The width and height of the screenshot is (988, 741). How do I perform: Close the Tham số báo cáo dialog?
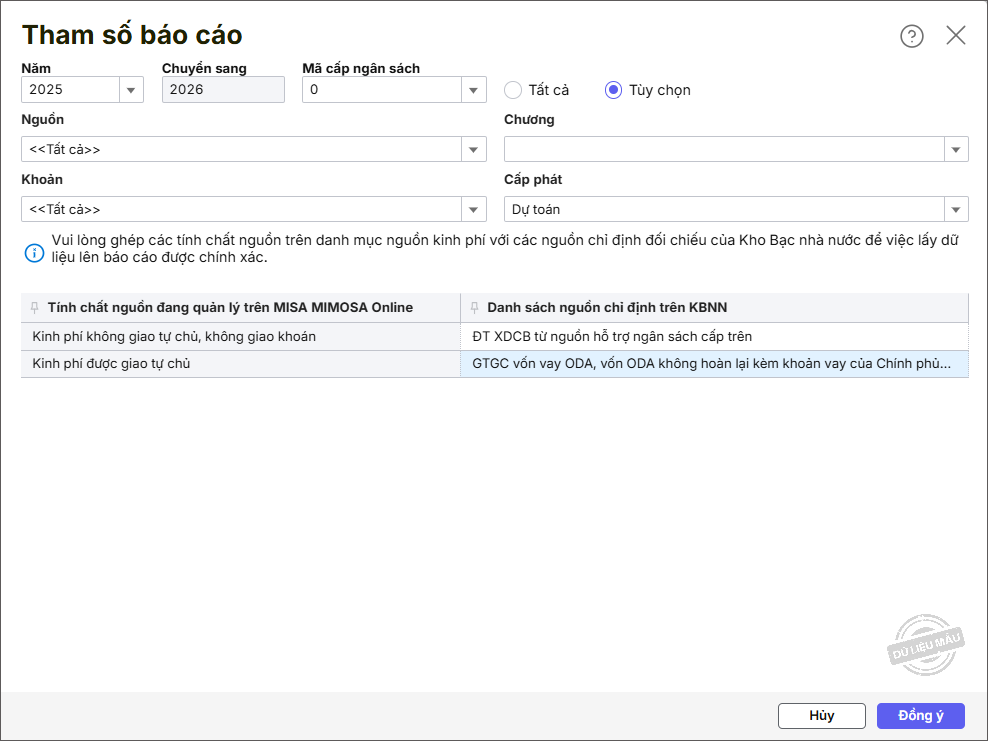pyautogui.click(x=956, y=36)
